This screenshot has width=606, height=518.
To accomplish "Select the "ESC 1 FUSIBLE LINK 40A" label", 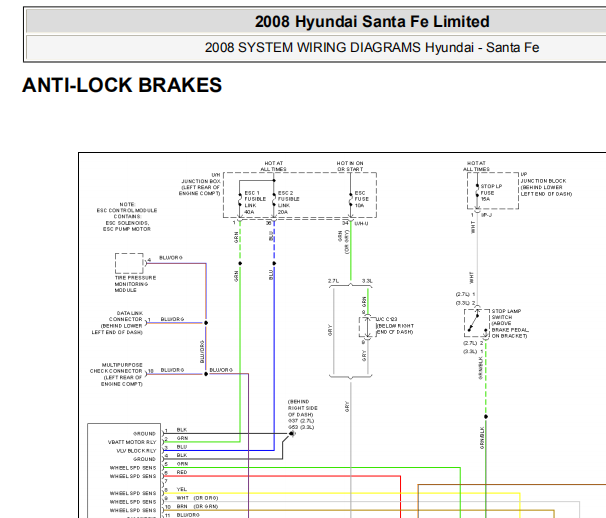I will 255,203.
